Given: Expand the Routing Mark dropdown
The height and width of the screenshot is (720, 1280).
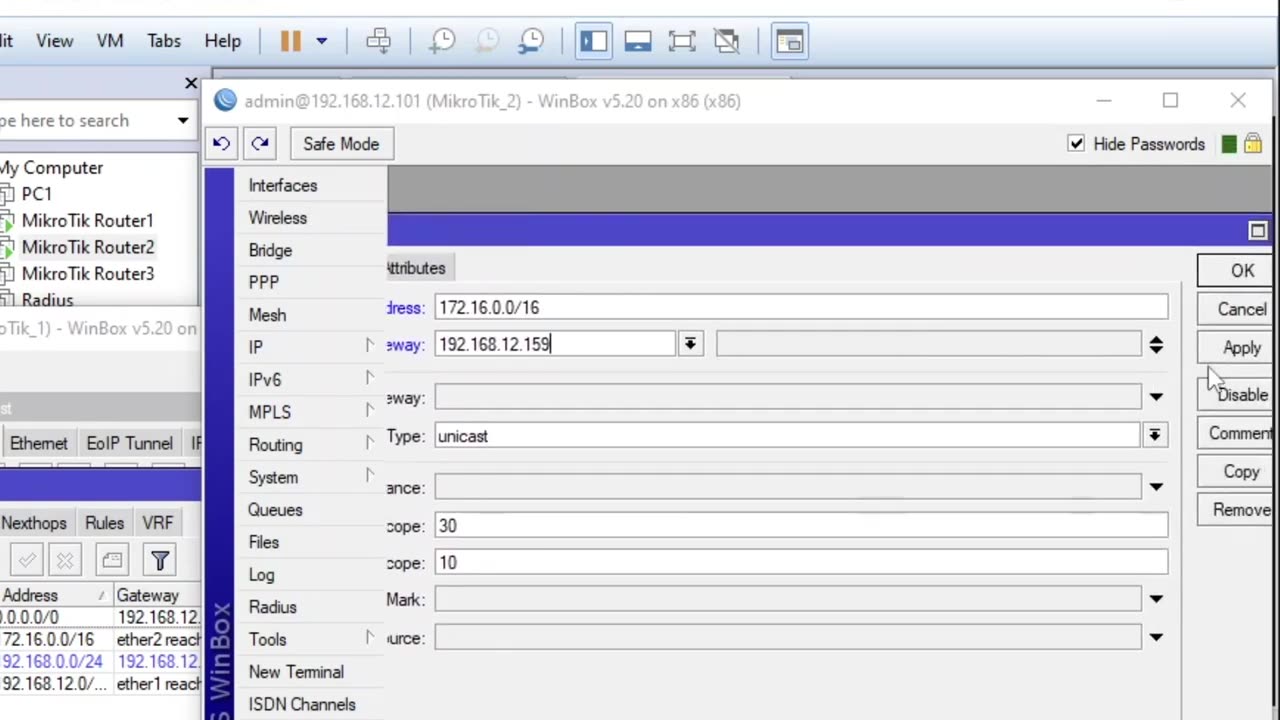Looking at the screenshot, I should pos(1156,600).
